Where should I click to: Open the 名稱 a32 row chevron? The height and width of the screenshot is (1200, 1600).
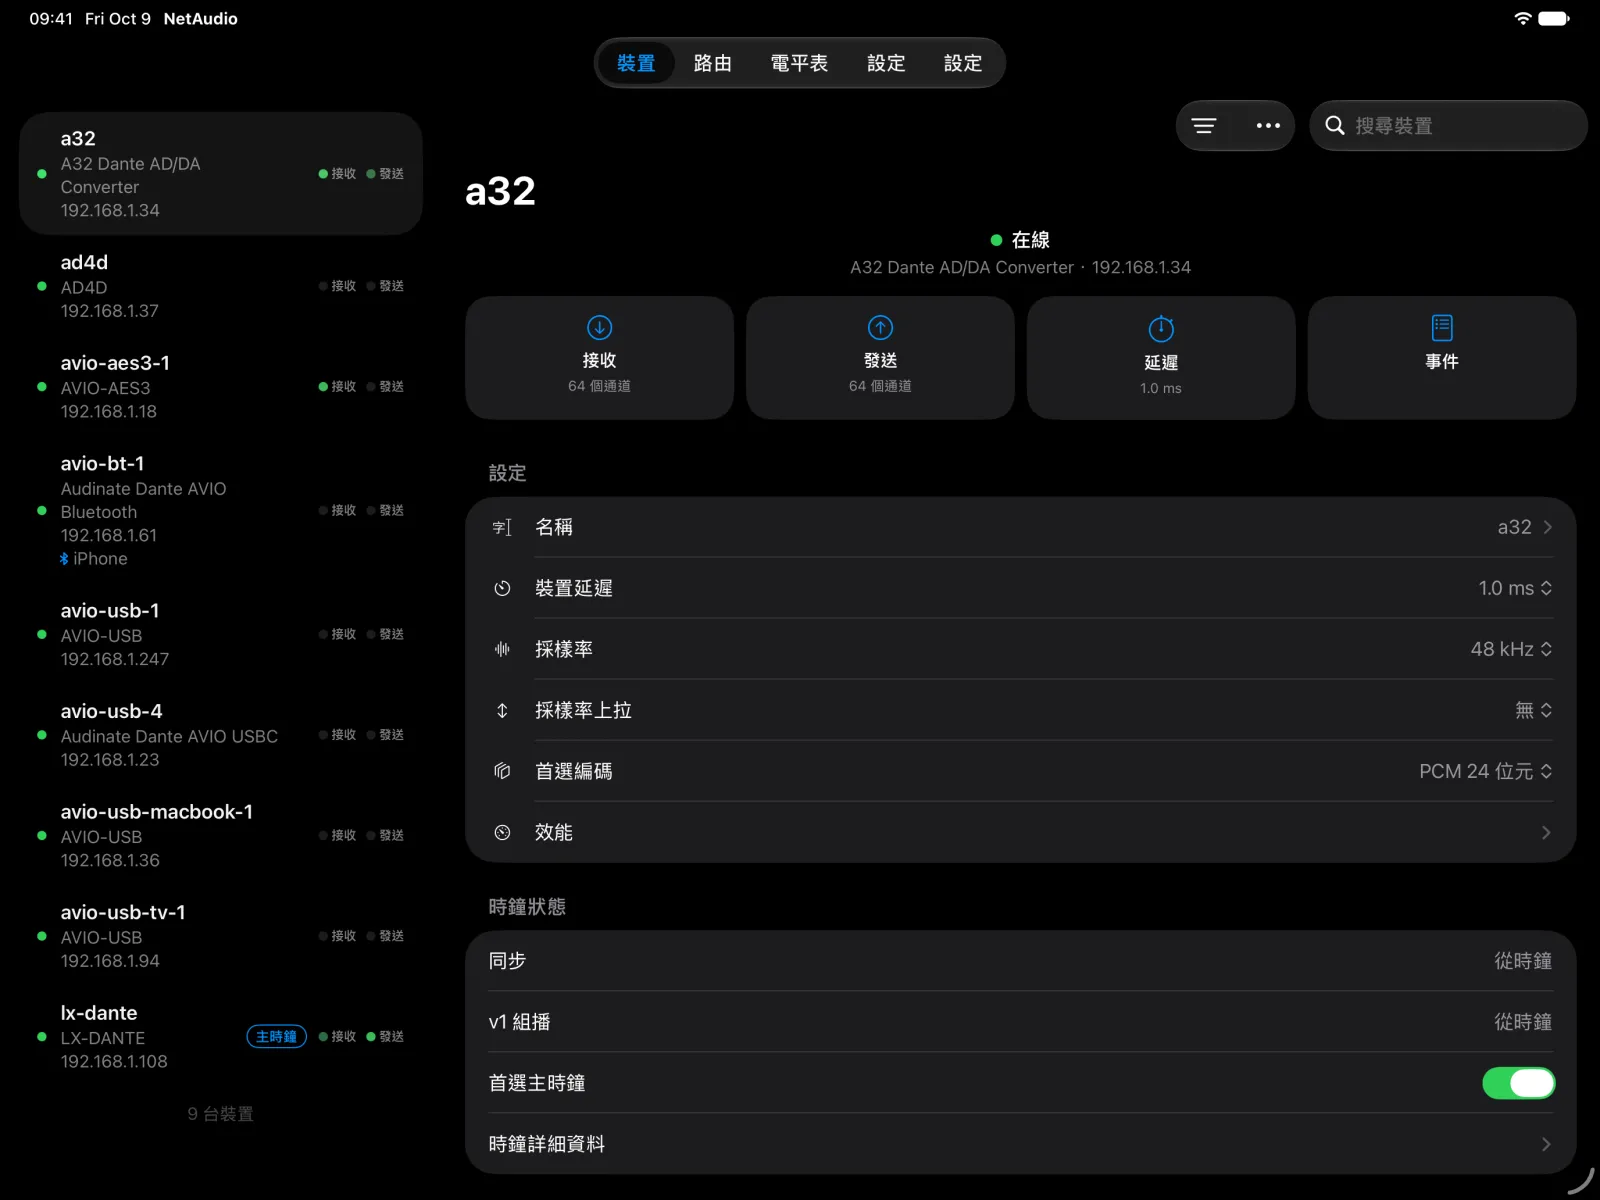(1547, 527)
